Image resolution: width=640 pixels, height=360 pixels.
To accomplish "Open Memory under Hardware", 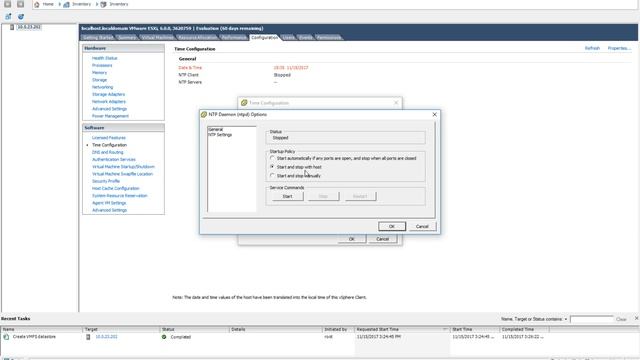I will point(100,73).
